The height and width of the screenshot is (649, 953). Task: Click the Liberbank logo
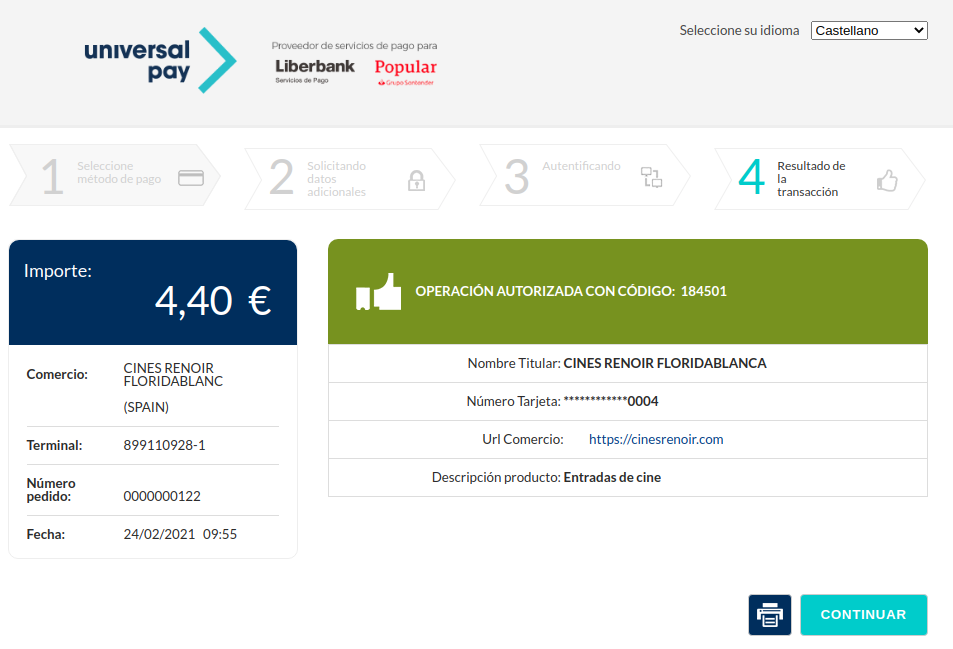[314, 70]
